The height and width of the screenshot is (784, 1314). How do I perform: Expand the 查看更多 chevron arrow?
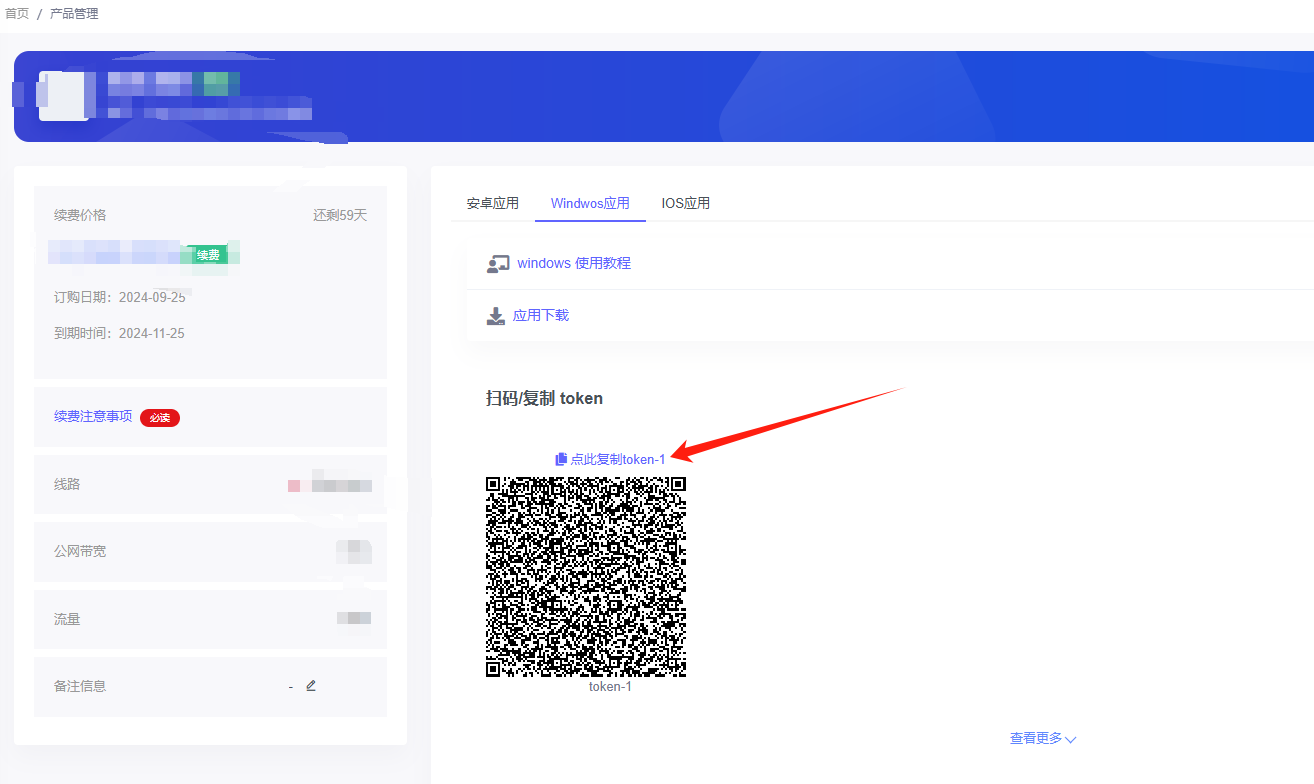(x=1071, y=740)
